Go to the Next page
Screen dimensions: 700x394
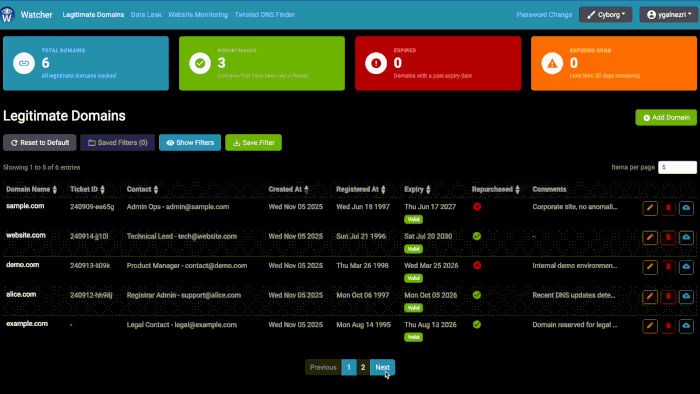click(x=382, y=367)
